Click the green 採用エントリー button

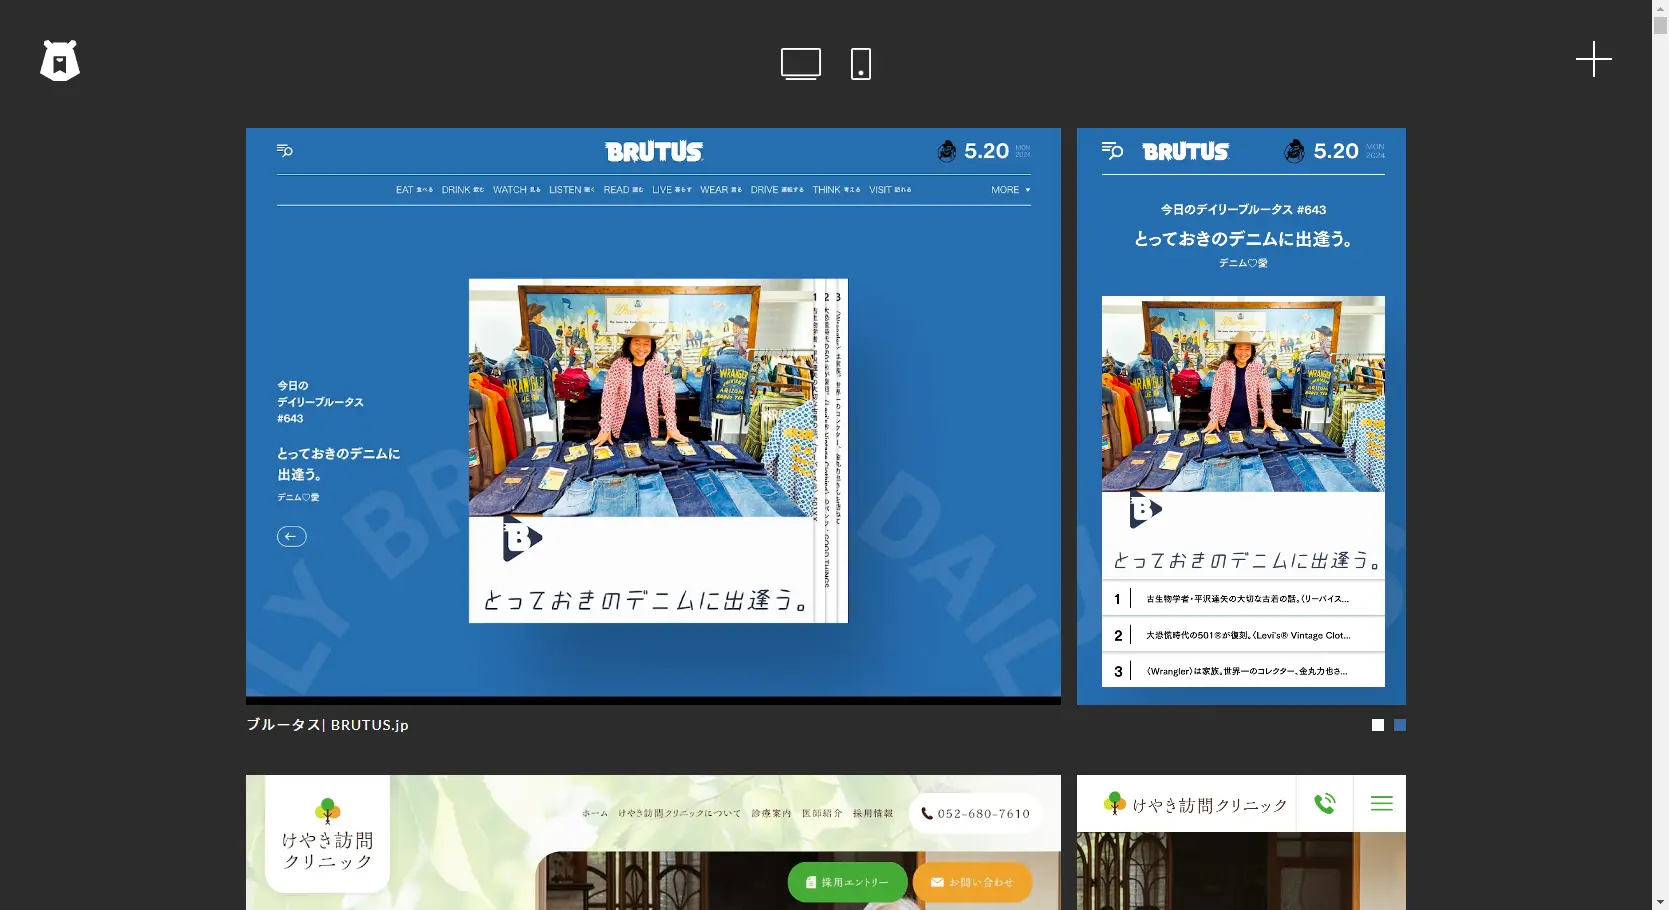point(847,882)
